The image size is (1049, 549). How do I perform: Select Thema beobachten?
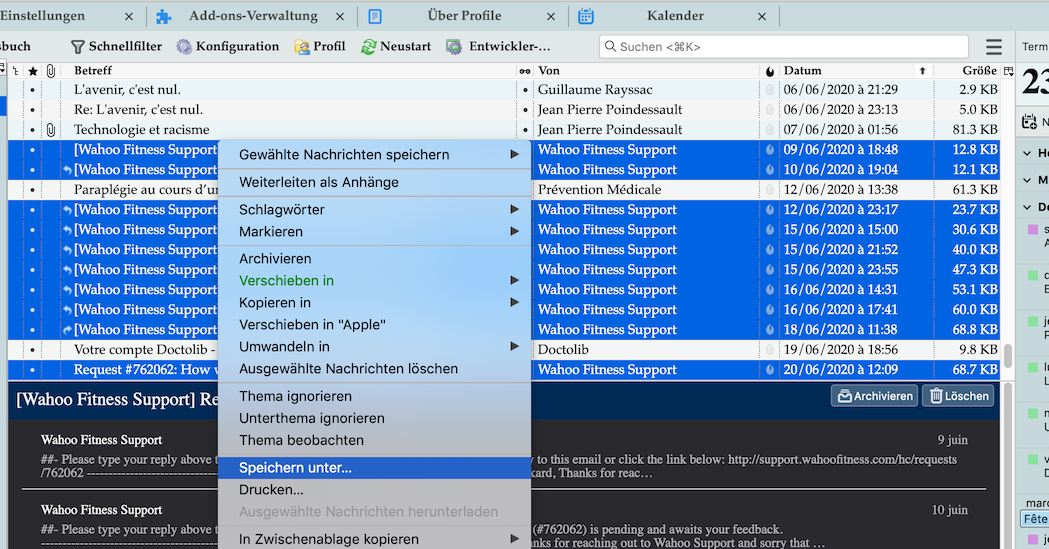[x=375, y=441]
